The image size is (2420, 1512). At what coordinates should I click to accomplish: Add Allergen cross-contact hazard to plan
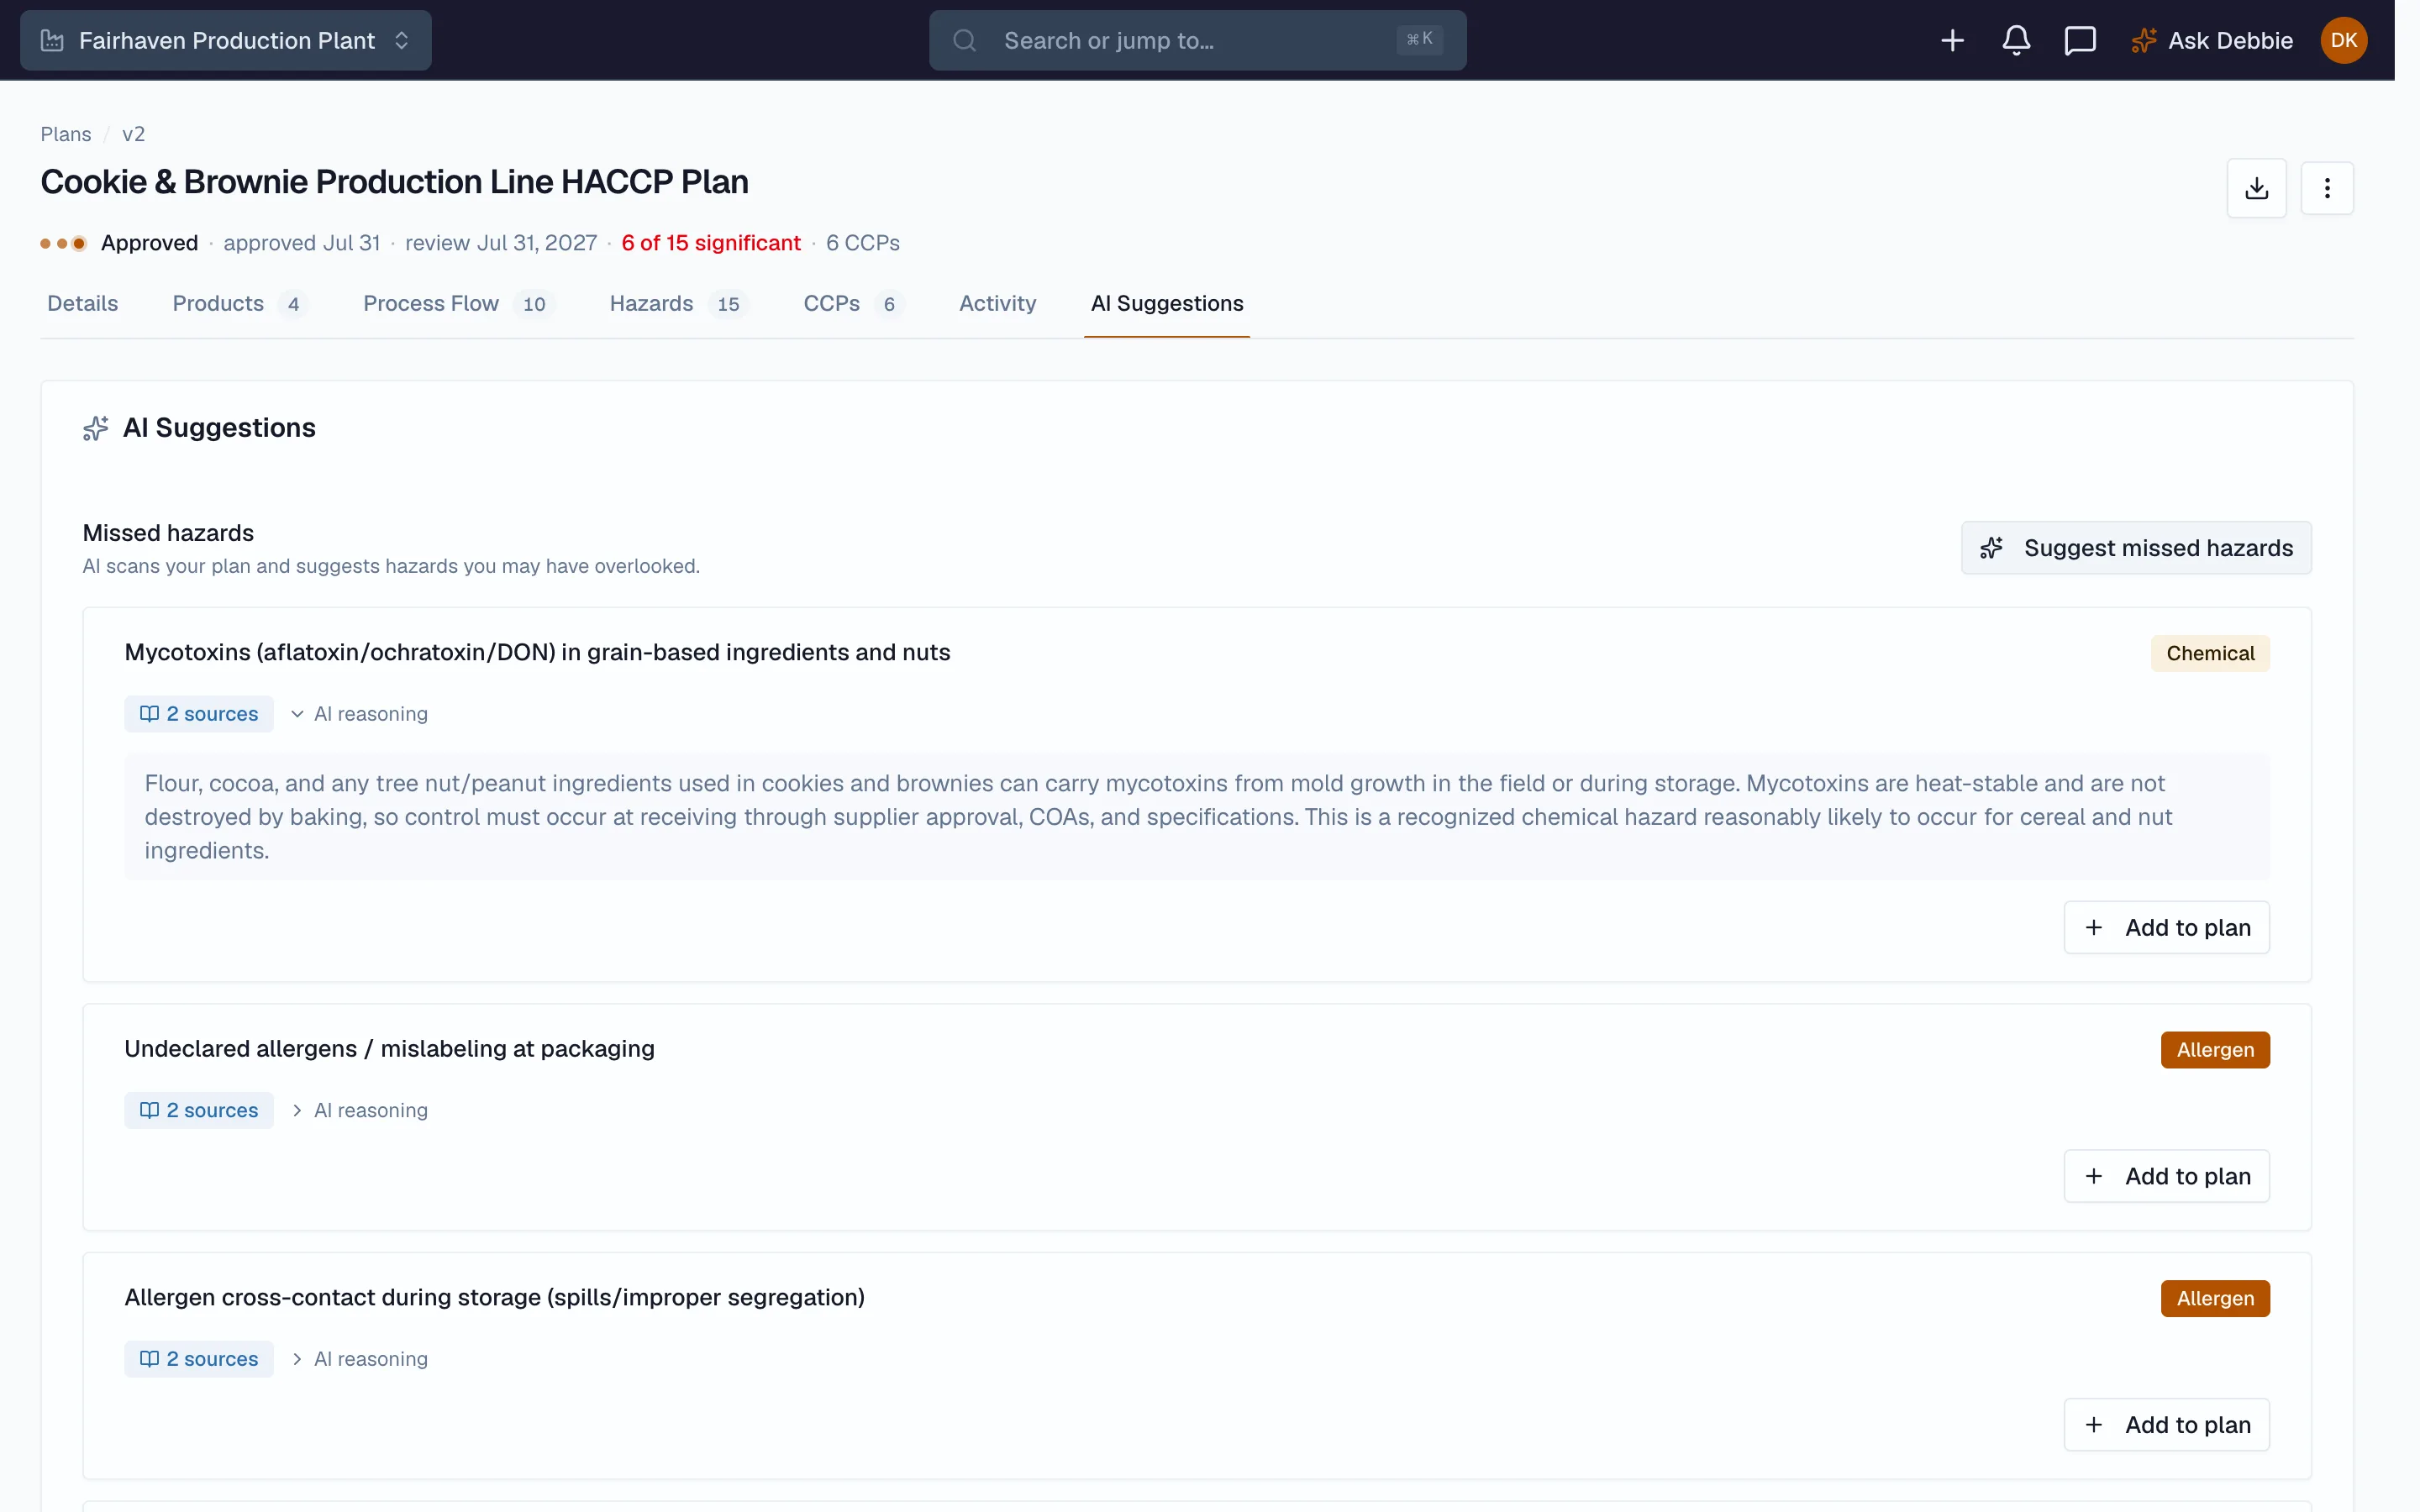click(2167, 1425)
